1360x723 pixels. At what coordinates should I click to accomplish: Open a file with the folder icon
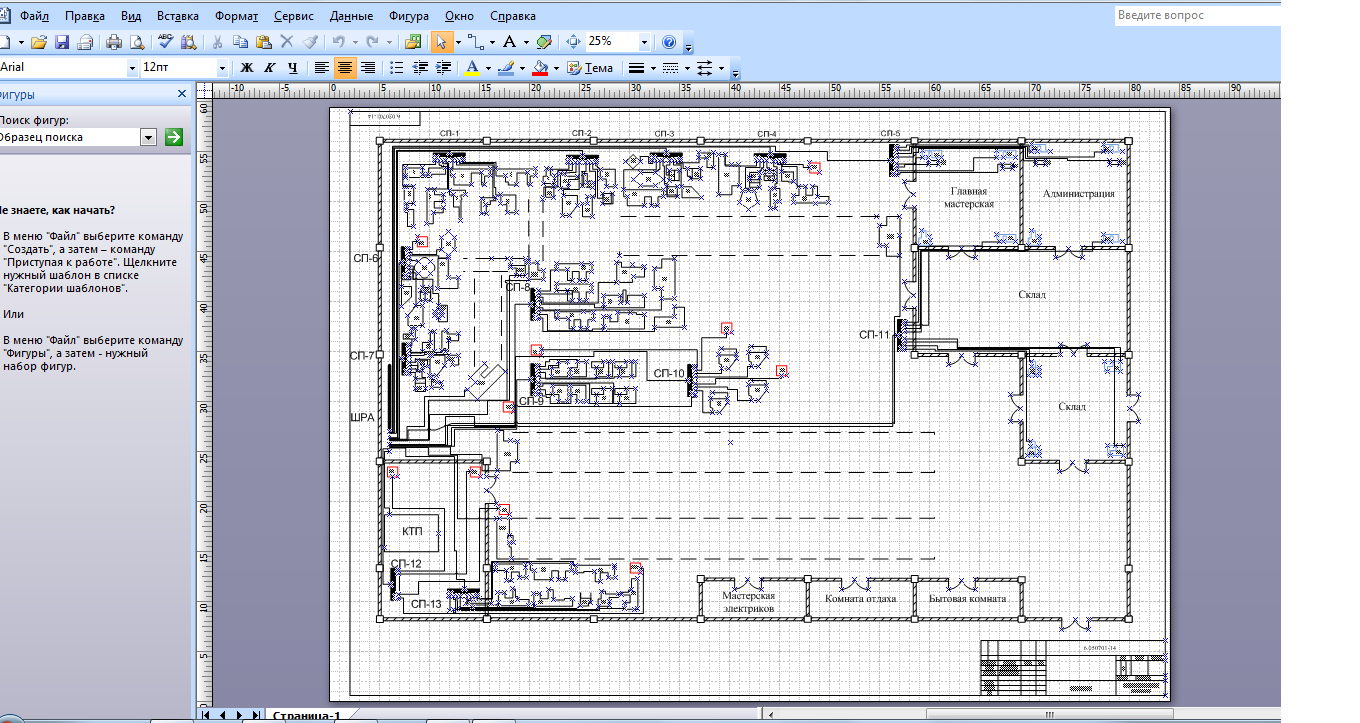coord(39,42)
